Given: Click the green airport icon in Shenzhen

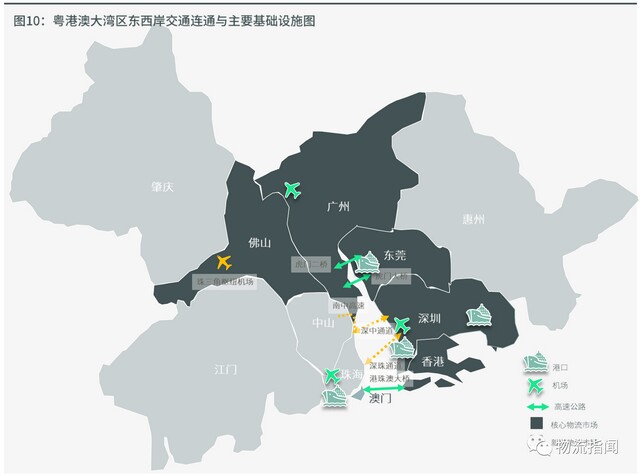Looking at the screenshot, I should click(402, 324).
